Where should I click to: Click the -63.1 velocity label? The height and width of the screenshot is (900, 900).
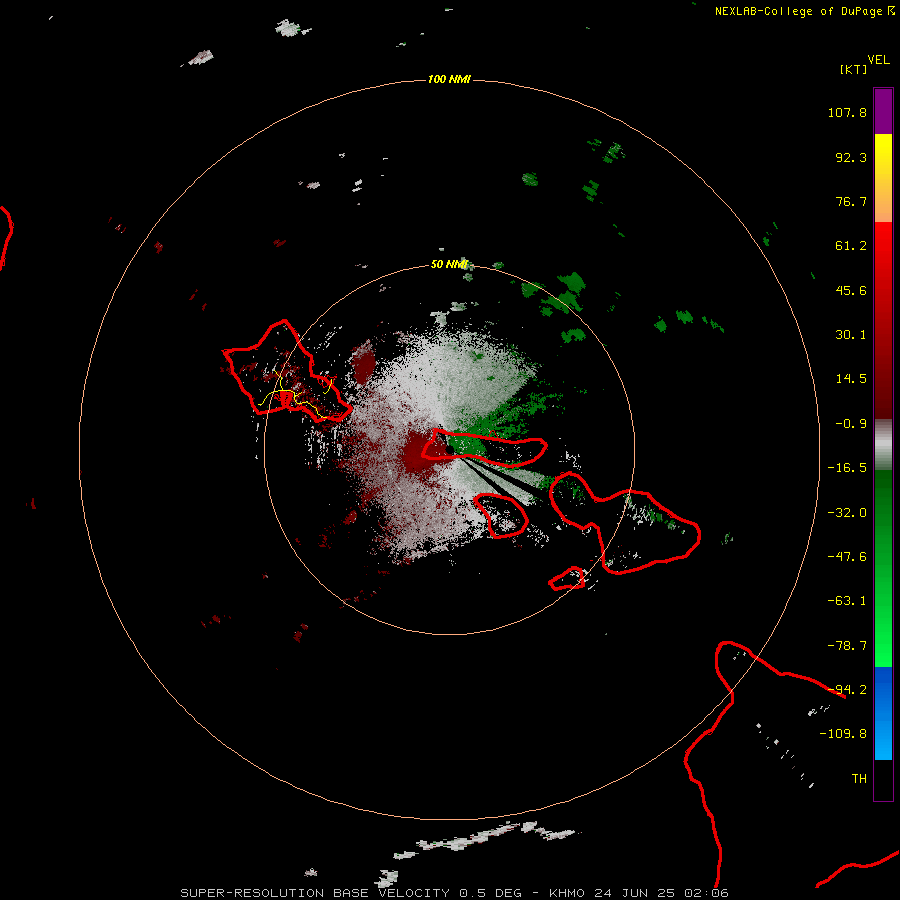coord(847,601)
